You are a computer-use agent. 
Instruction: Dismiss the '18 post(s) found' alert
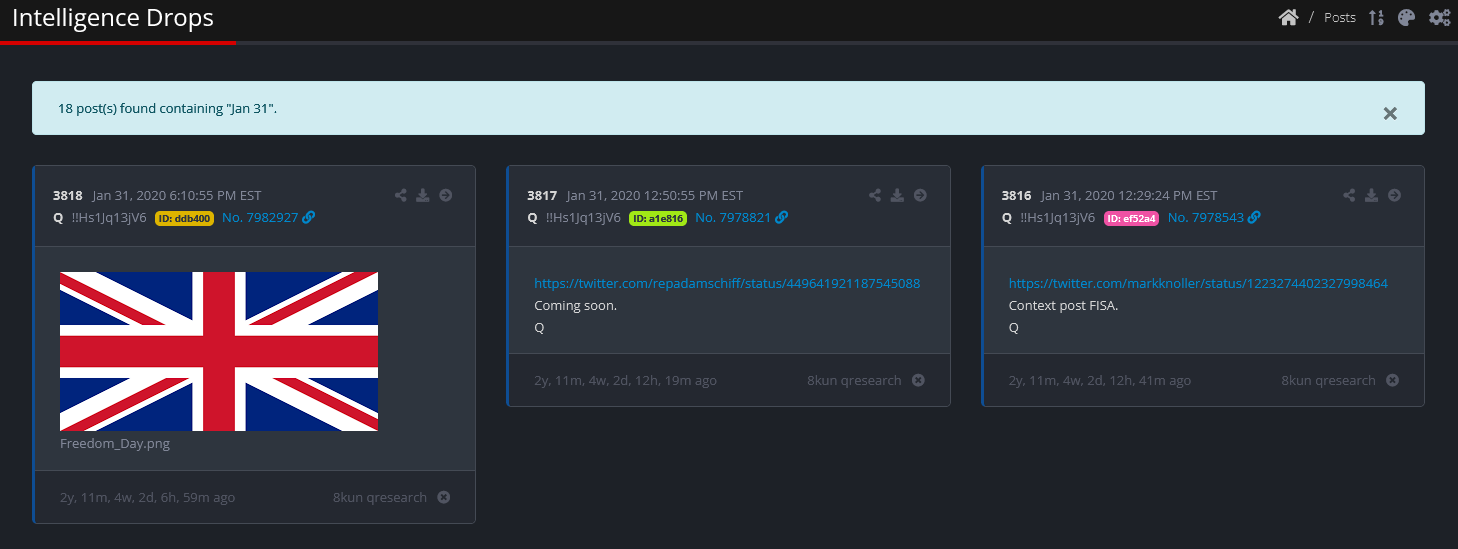coord(1390,113)
